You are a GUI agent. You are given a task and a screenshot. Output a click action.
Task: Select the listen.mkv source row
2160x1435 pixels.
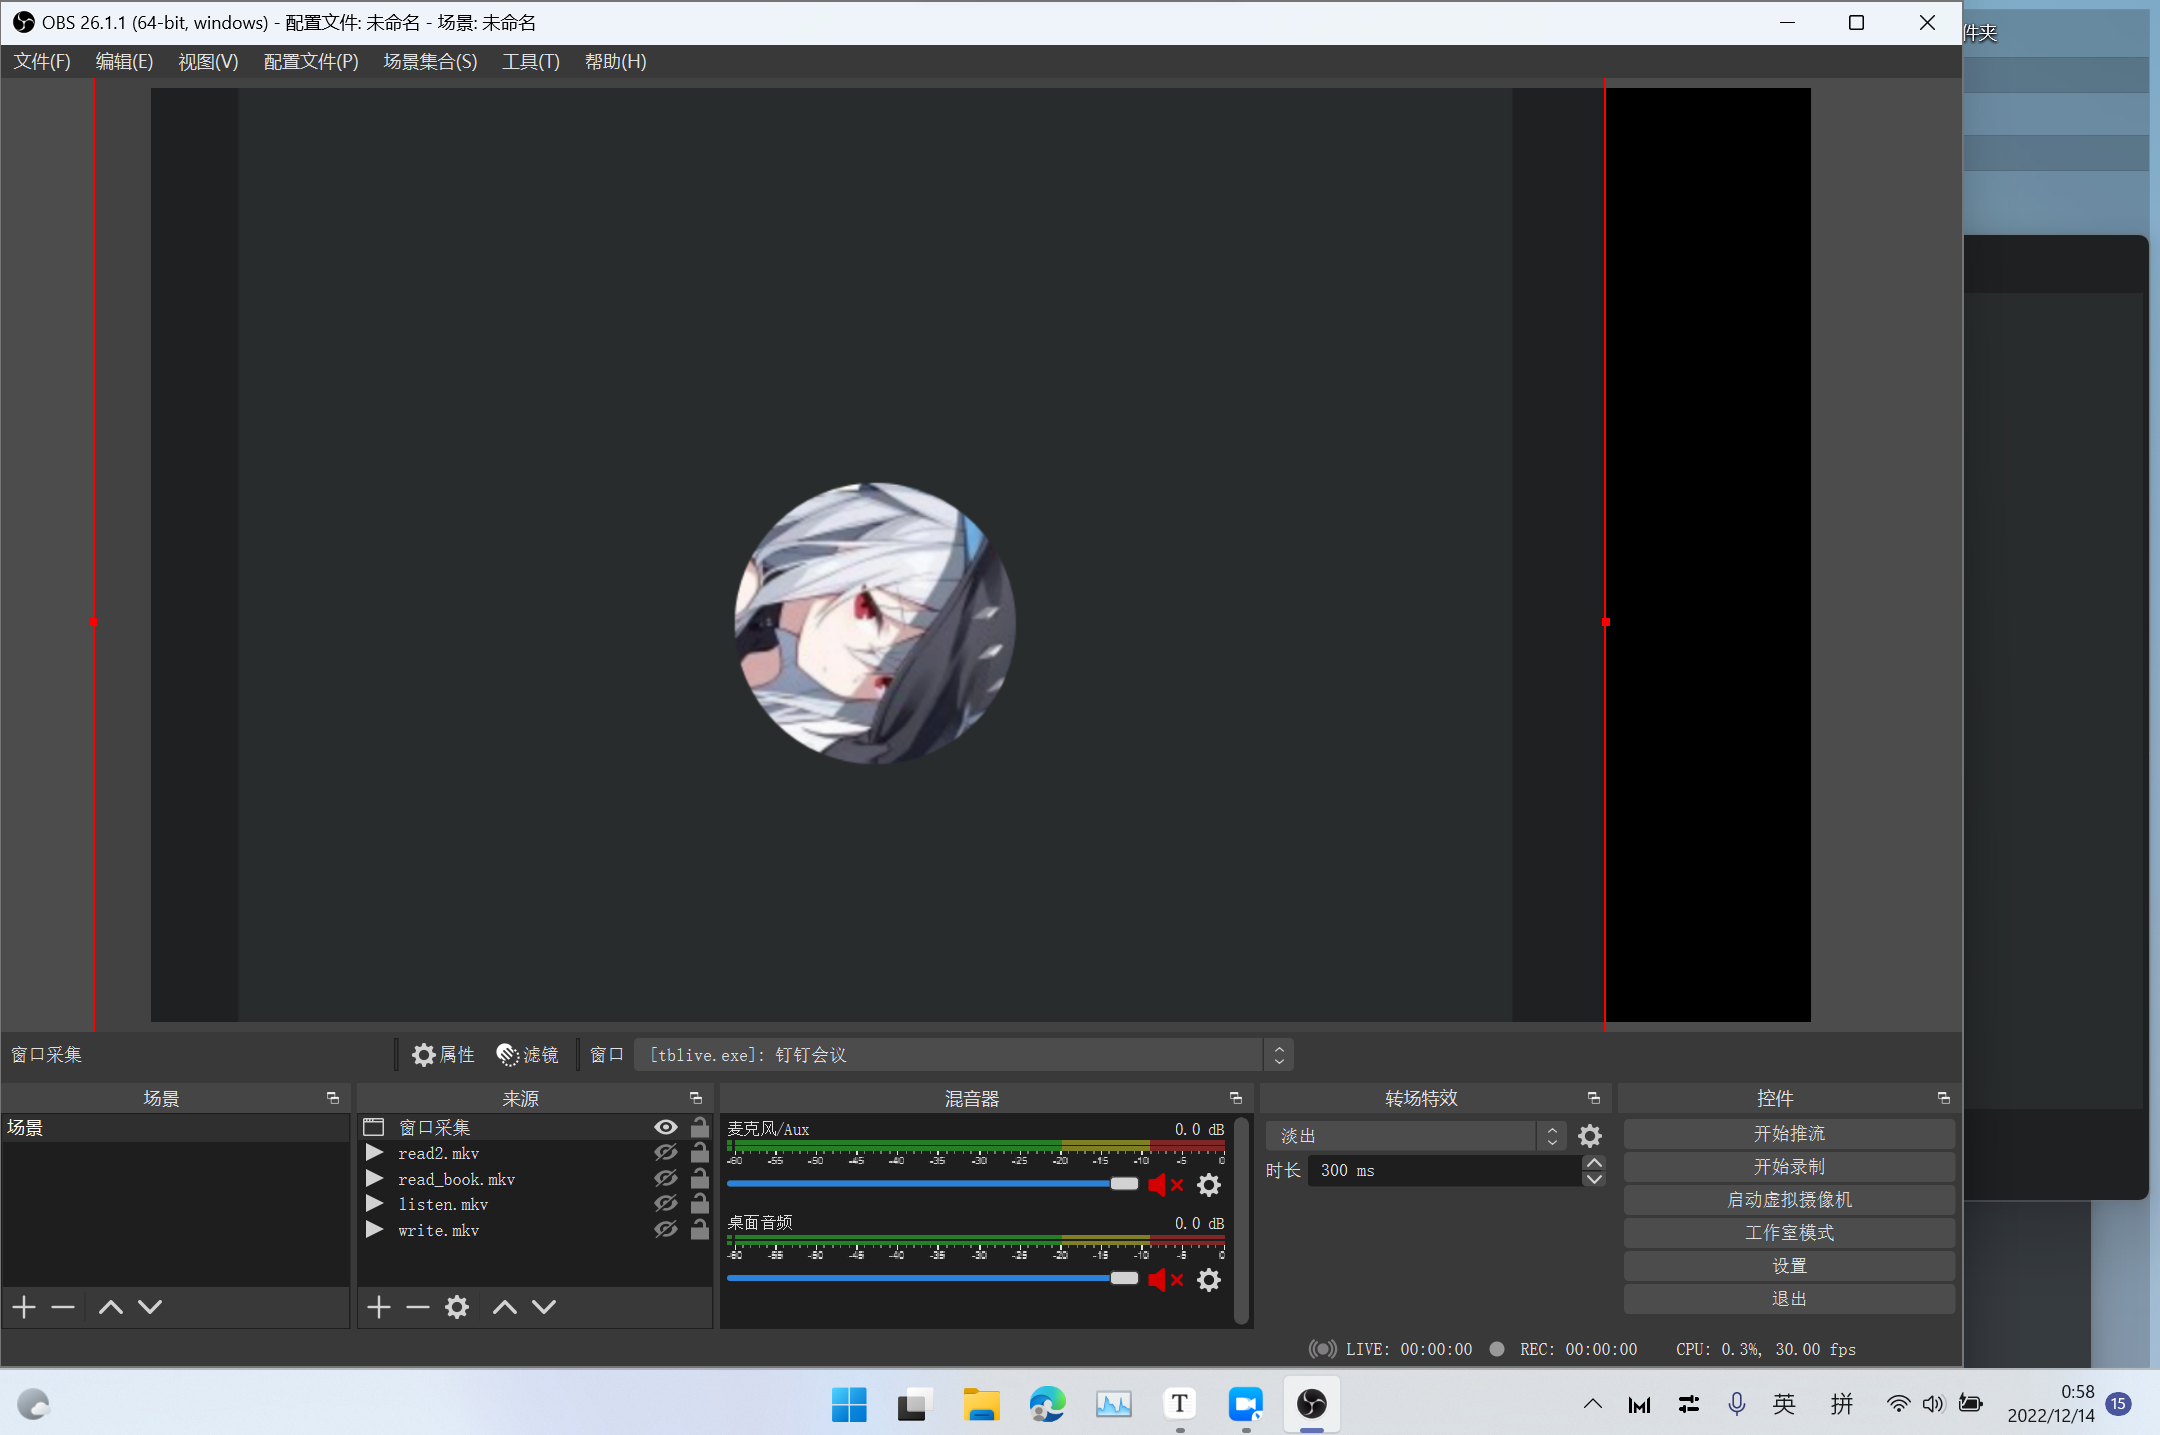click(x=535, y=1204)
